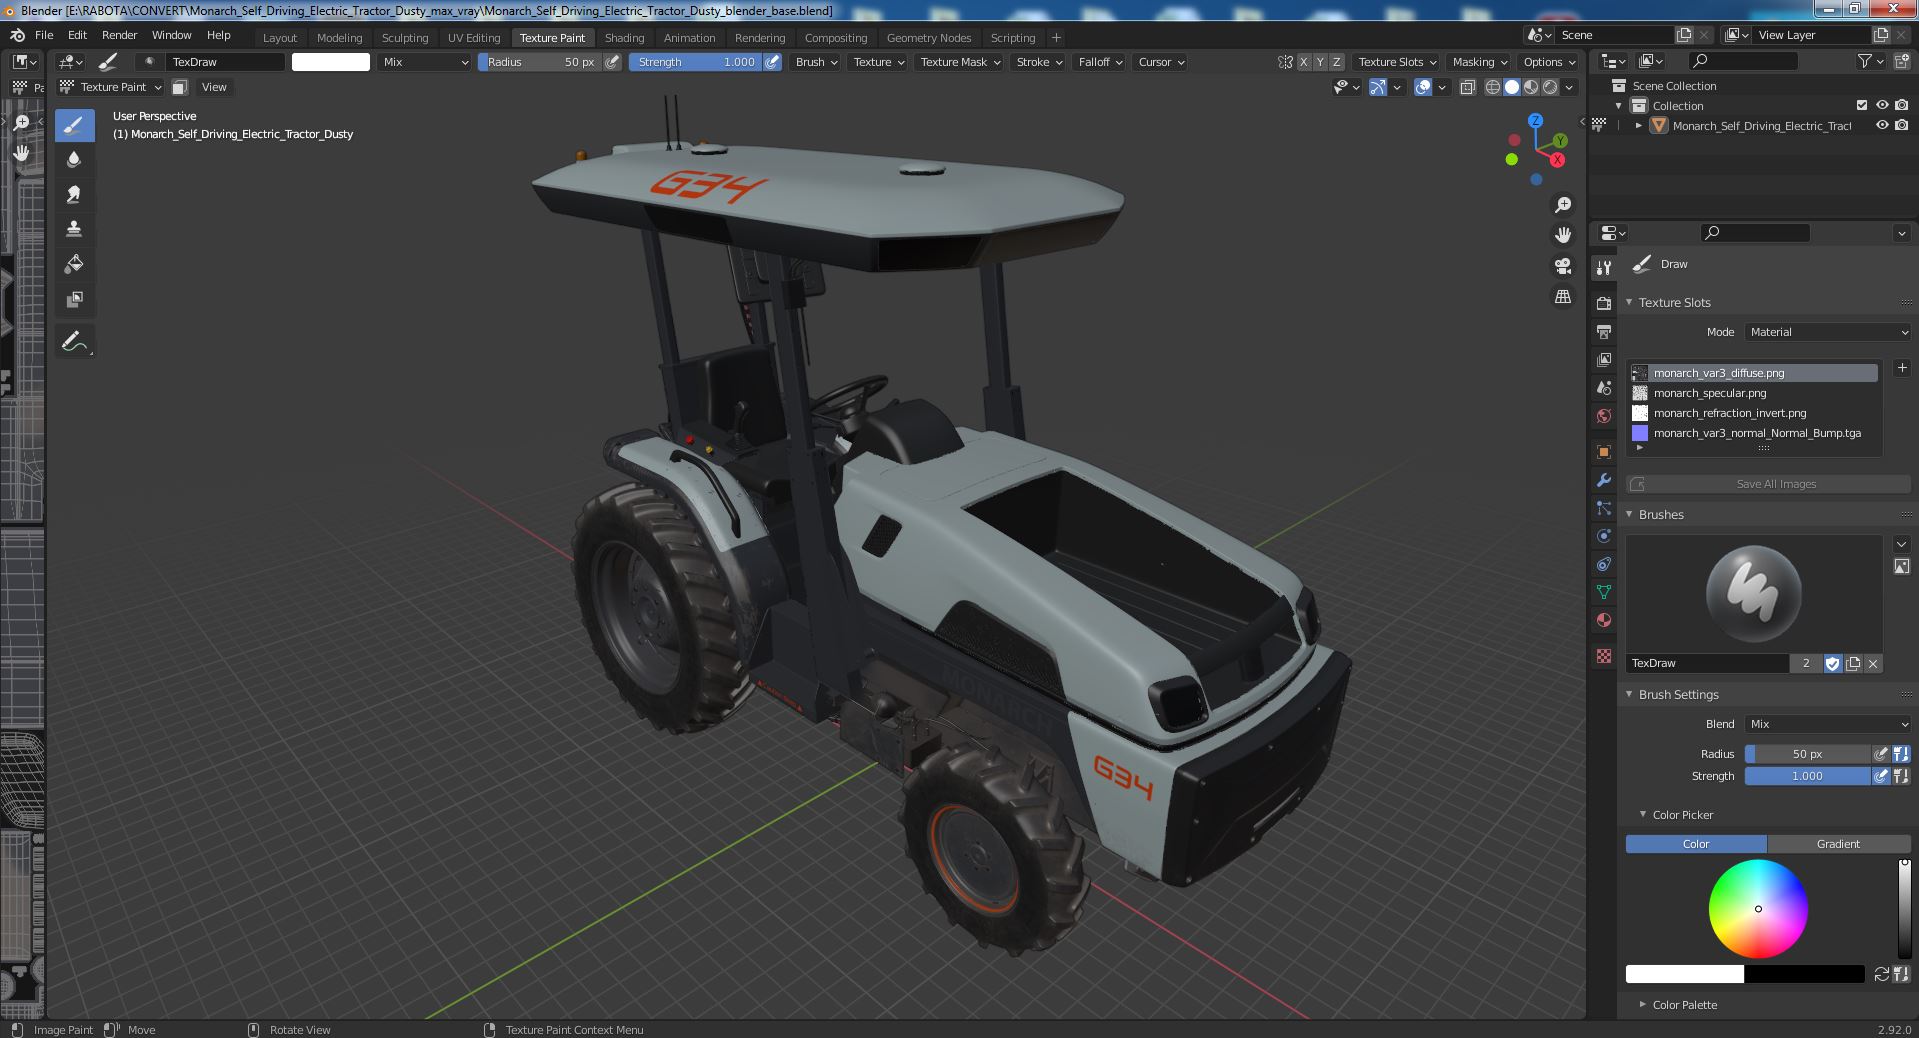Toggle Collection exclude checkbox
Screen dimensions: 1919x1038
(1862, 105)
